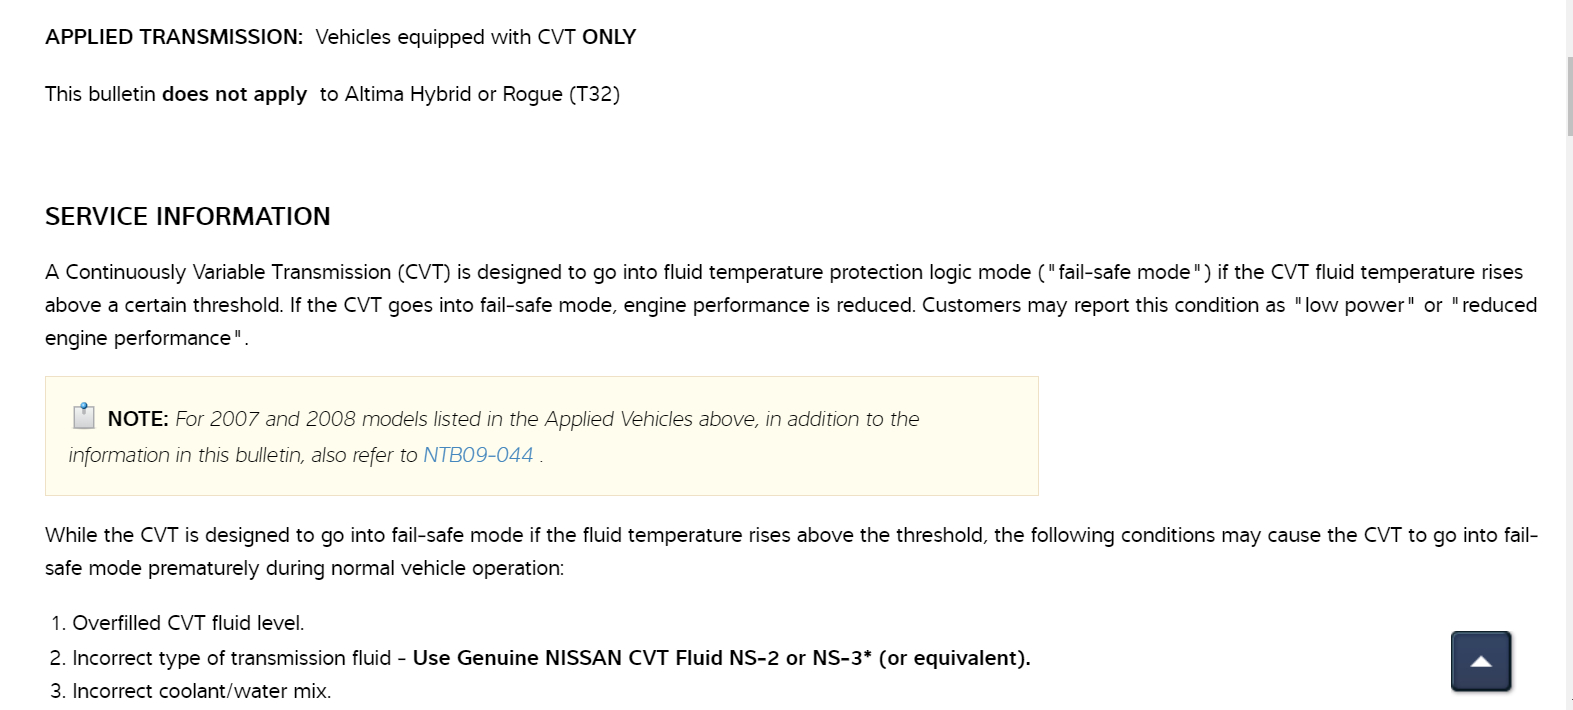Select list item 'Overfilled CVT fluid level'
Image resolution: width=1573 pixels, height=710 pixels.
coord(188,623)
